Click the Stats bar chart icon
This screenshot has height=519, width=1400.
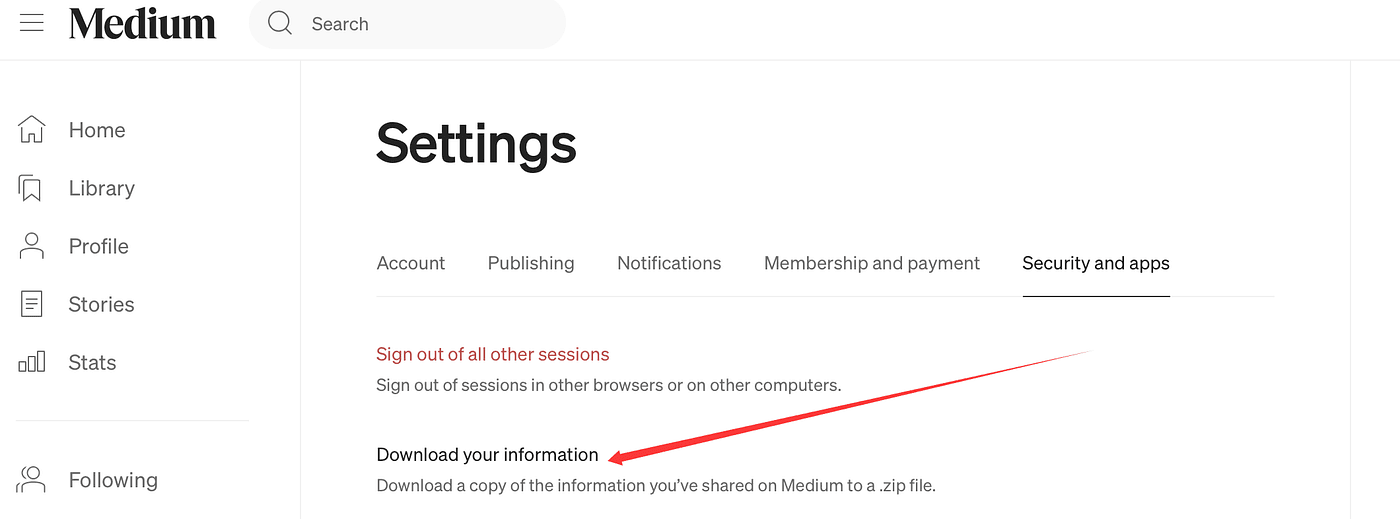(32, 362)
